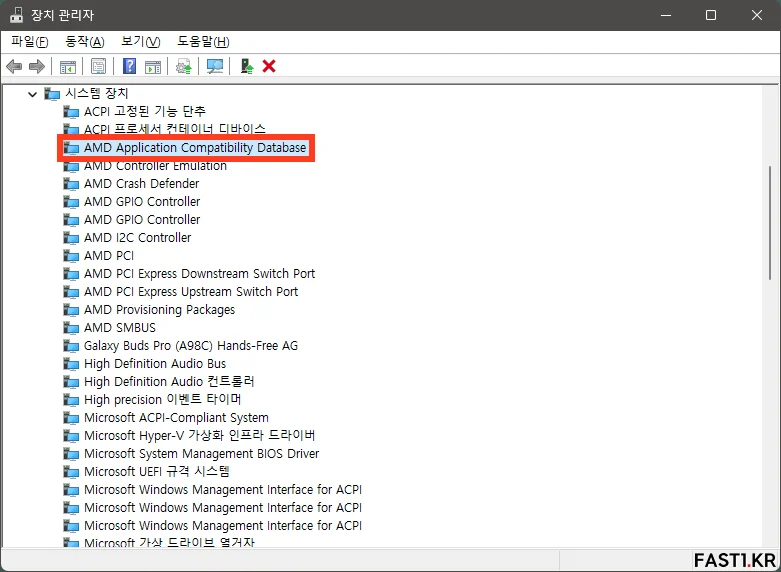781x572 pixels.
Task: Maximize the 장치 관리자 window
Action: (711, 15)
